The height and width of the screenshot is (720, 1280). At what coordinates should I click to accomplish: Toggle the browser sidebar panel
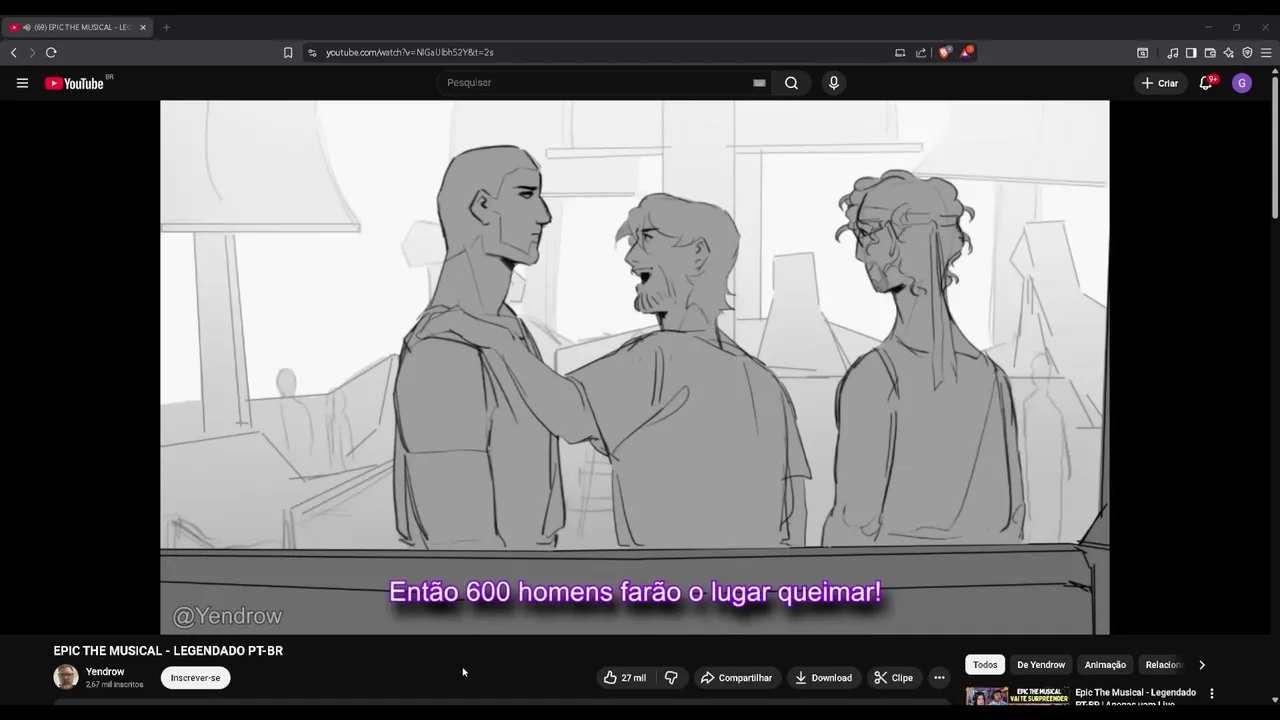pos(1191,53)
